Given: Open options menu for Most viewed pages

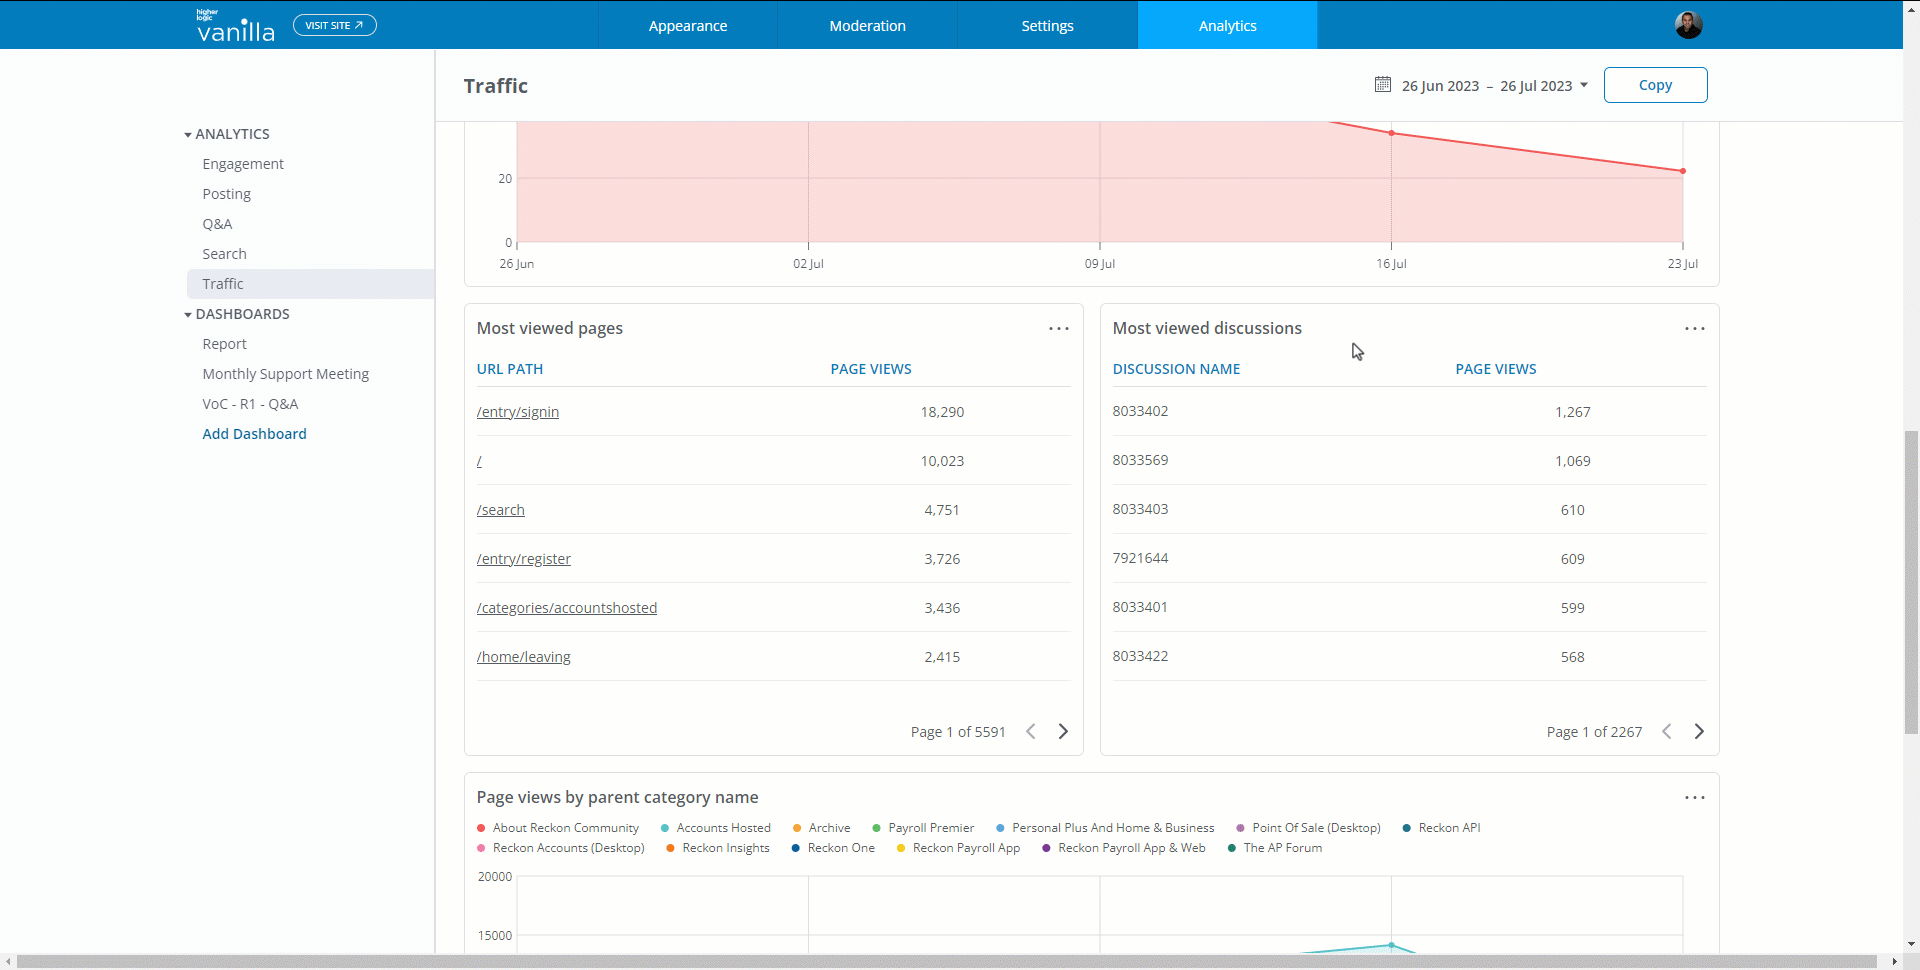Looking at the screenshot, I should [x=1059, y=328].
